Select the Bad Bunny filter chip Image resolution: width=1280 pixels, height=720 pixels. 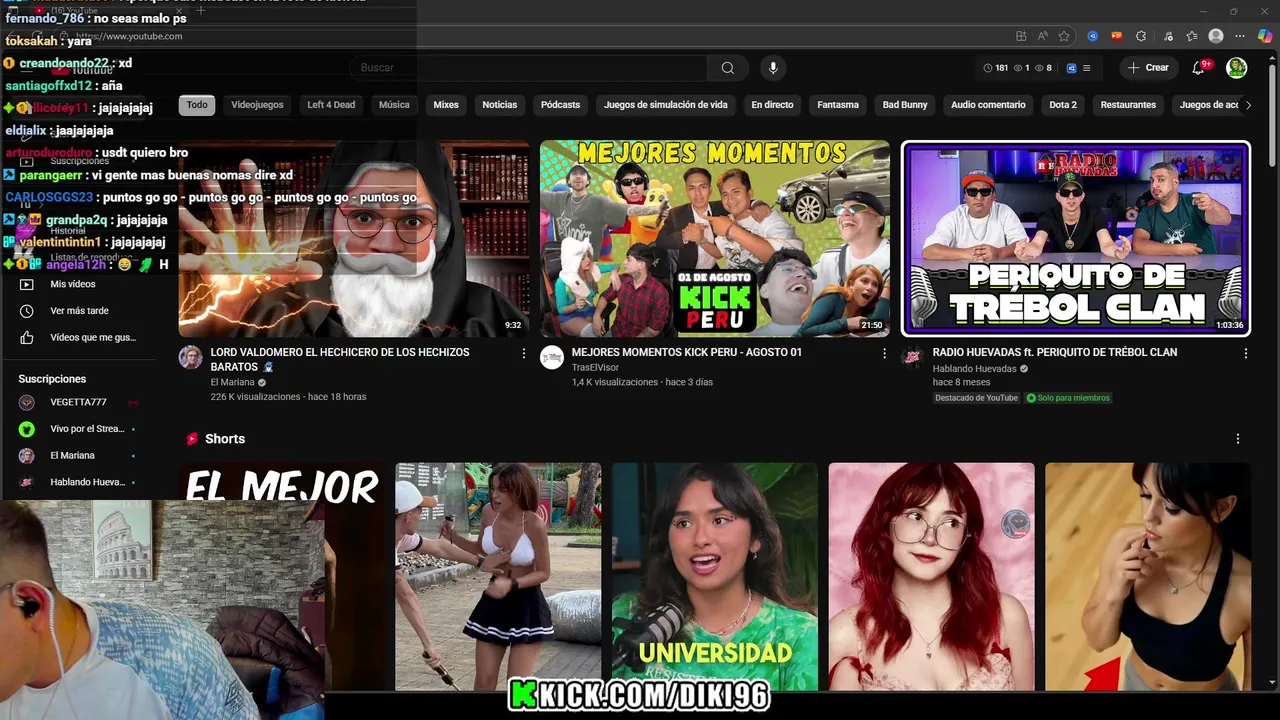point(905,105)
